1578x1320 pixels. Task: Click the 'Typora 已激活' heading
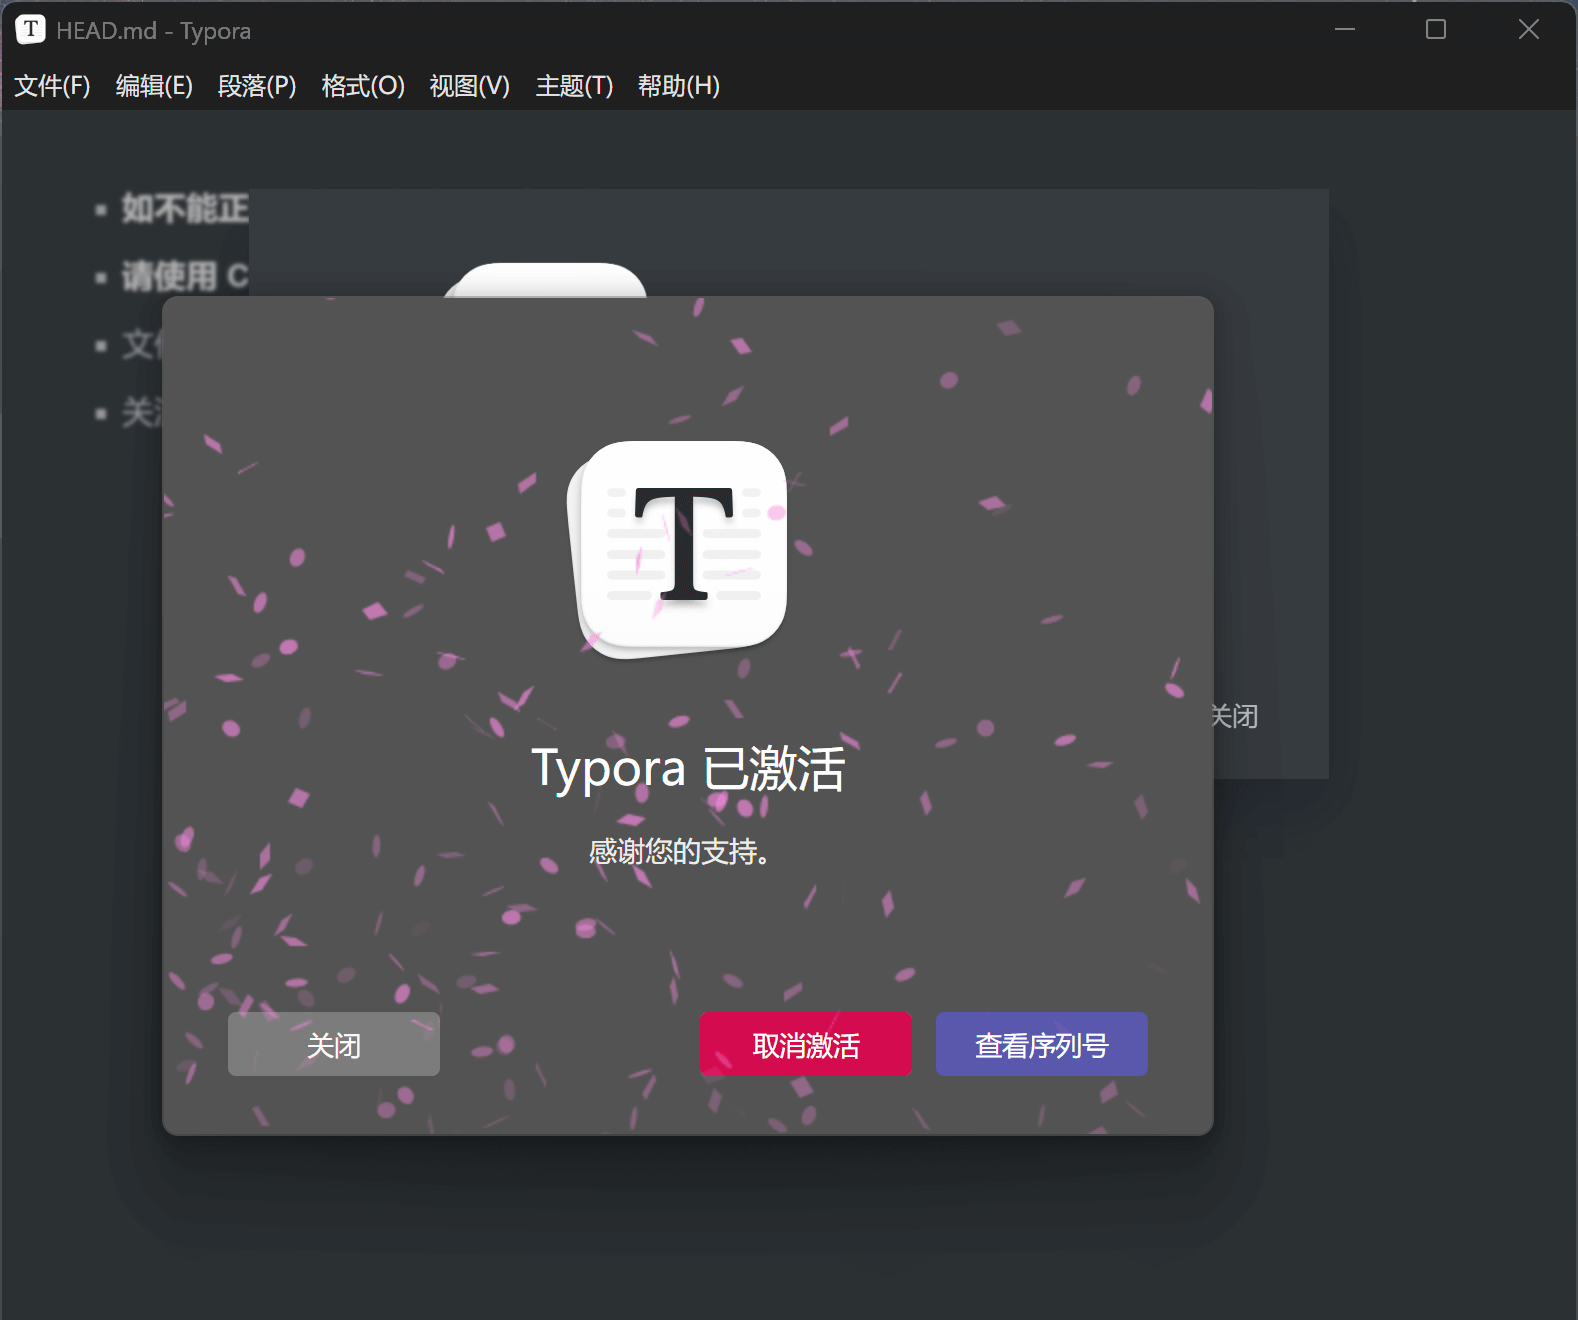pos(688,769)
